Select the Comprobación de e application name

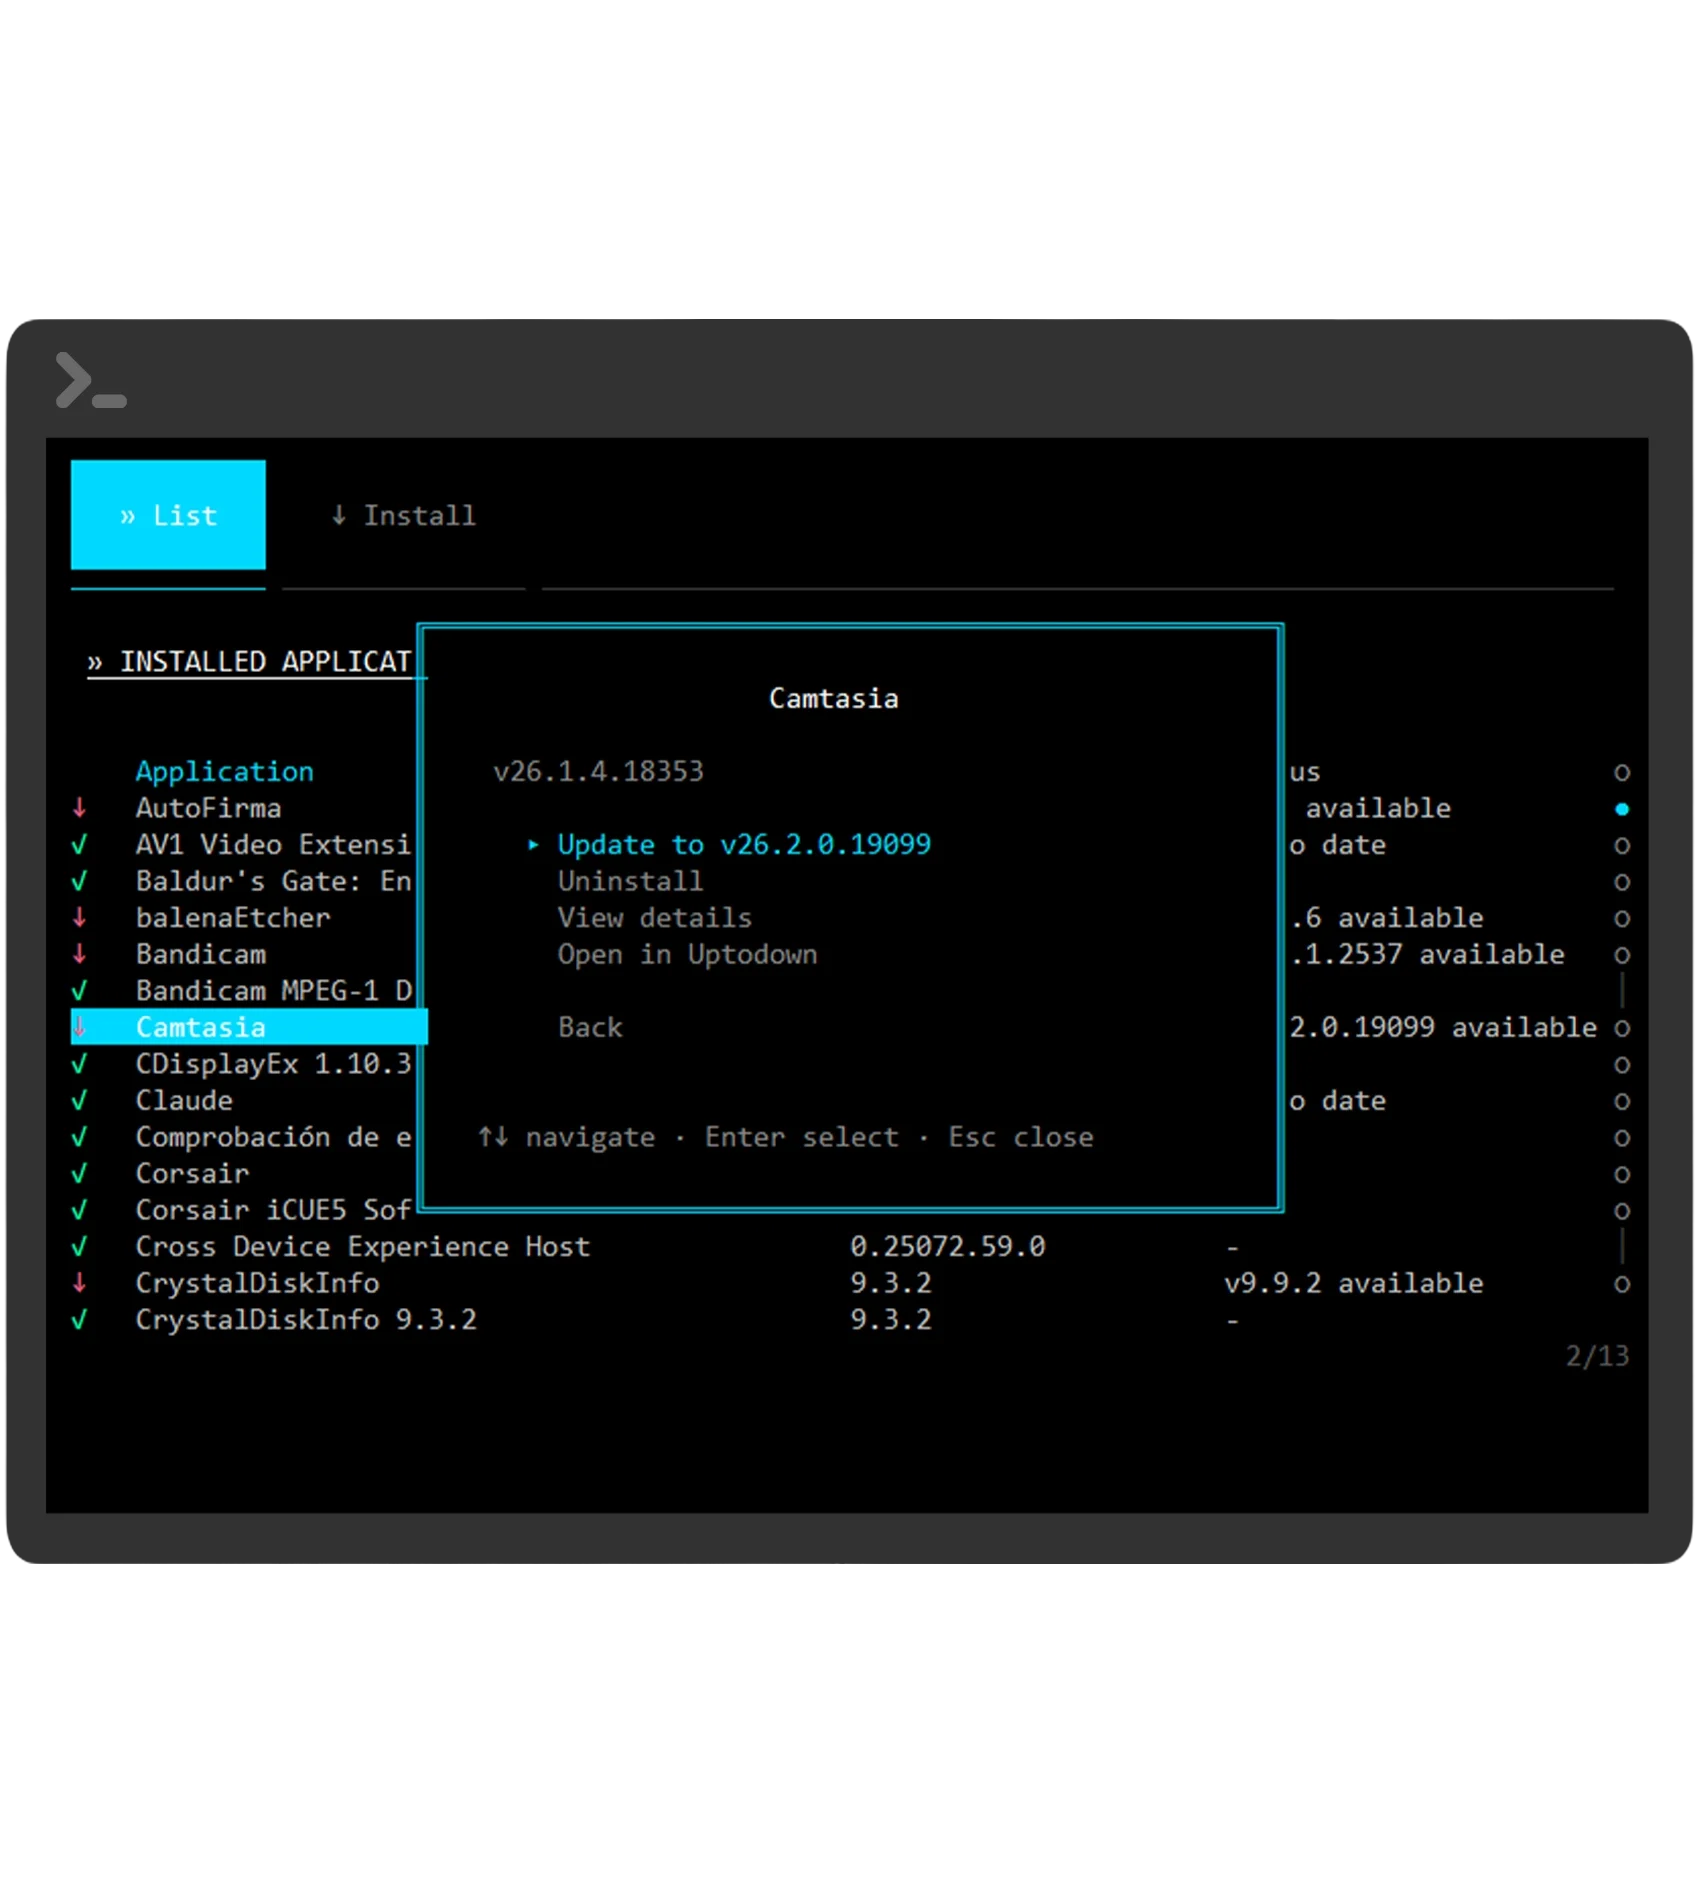tap(273, 1136)
